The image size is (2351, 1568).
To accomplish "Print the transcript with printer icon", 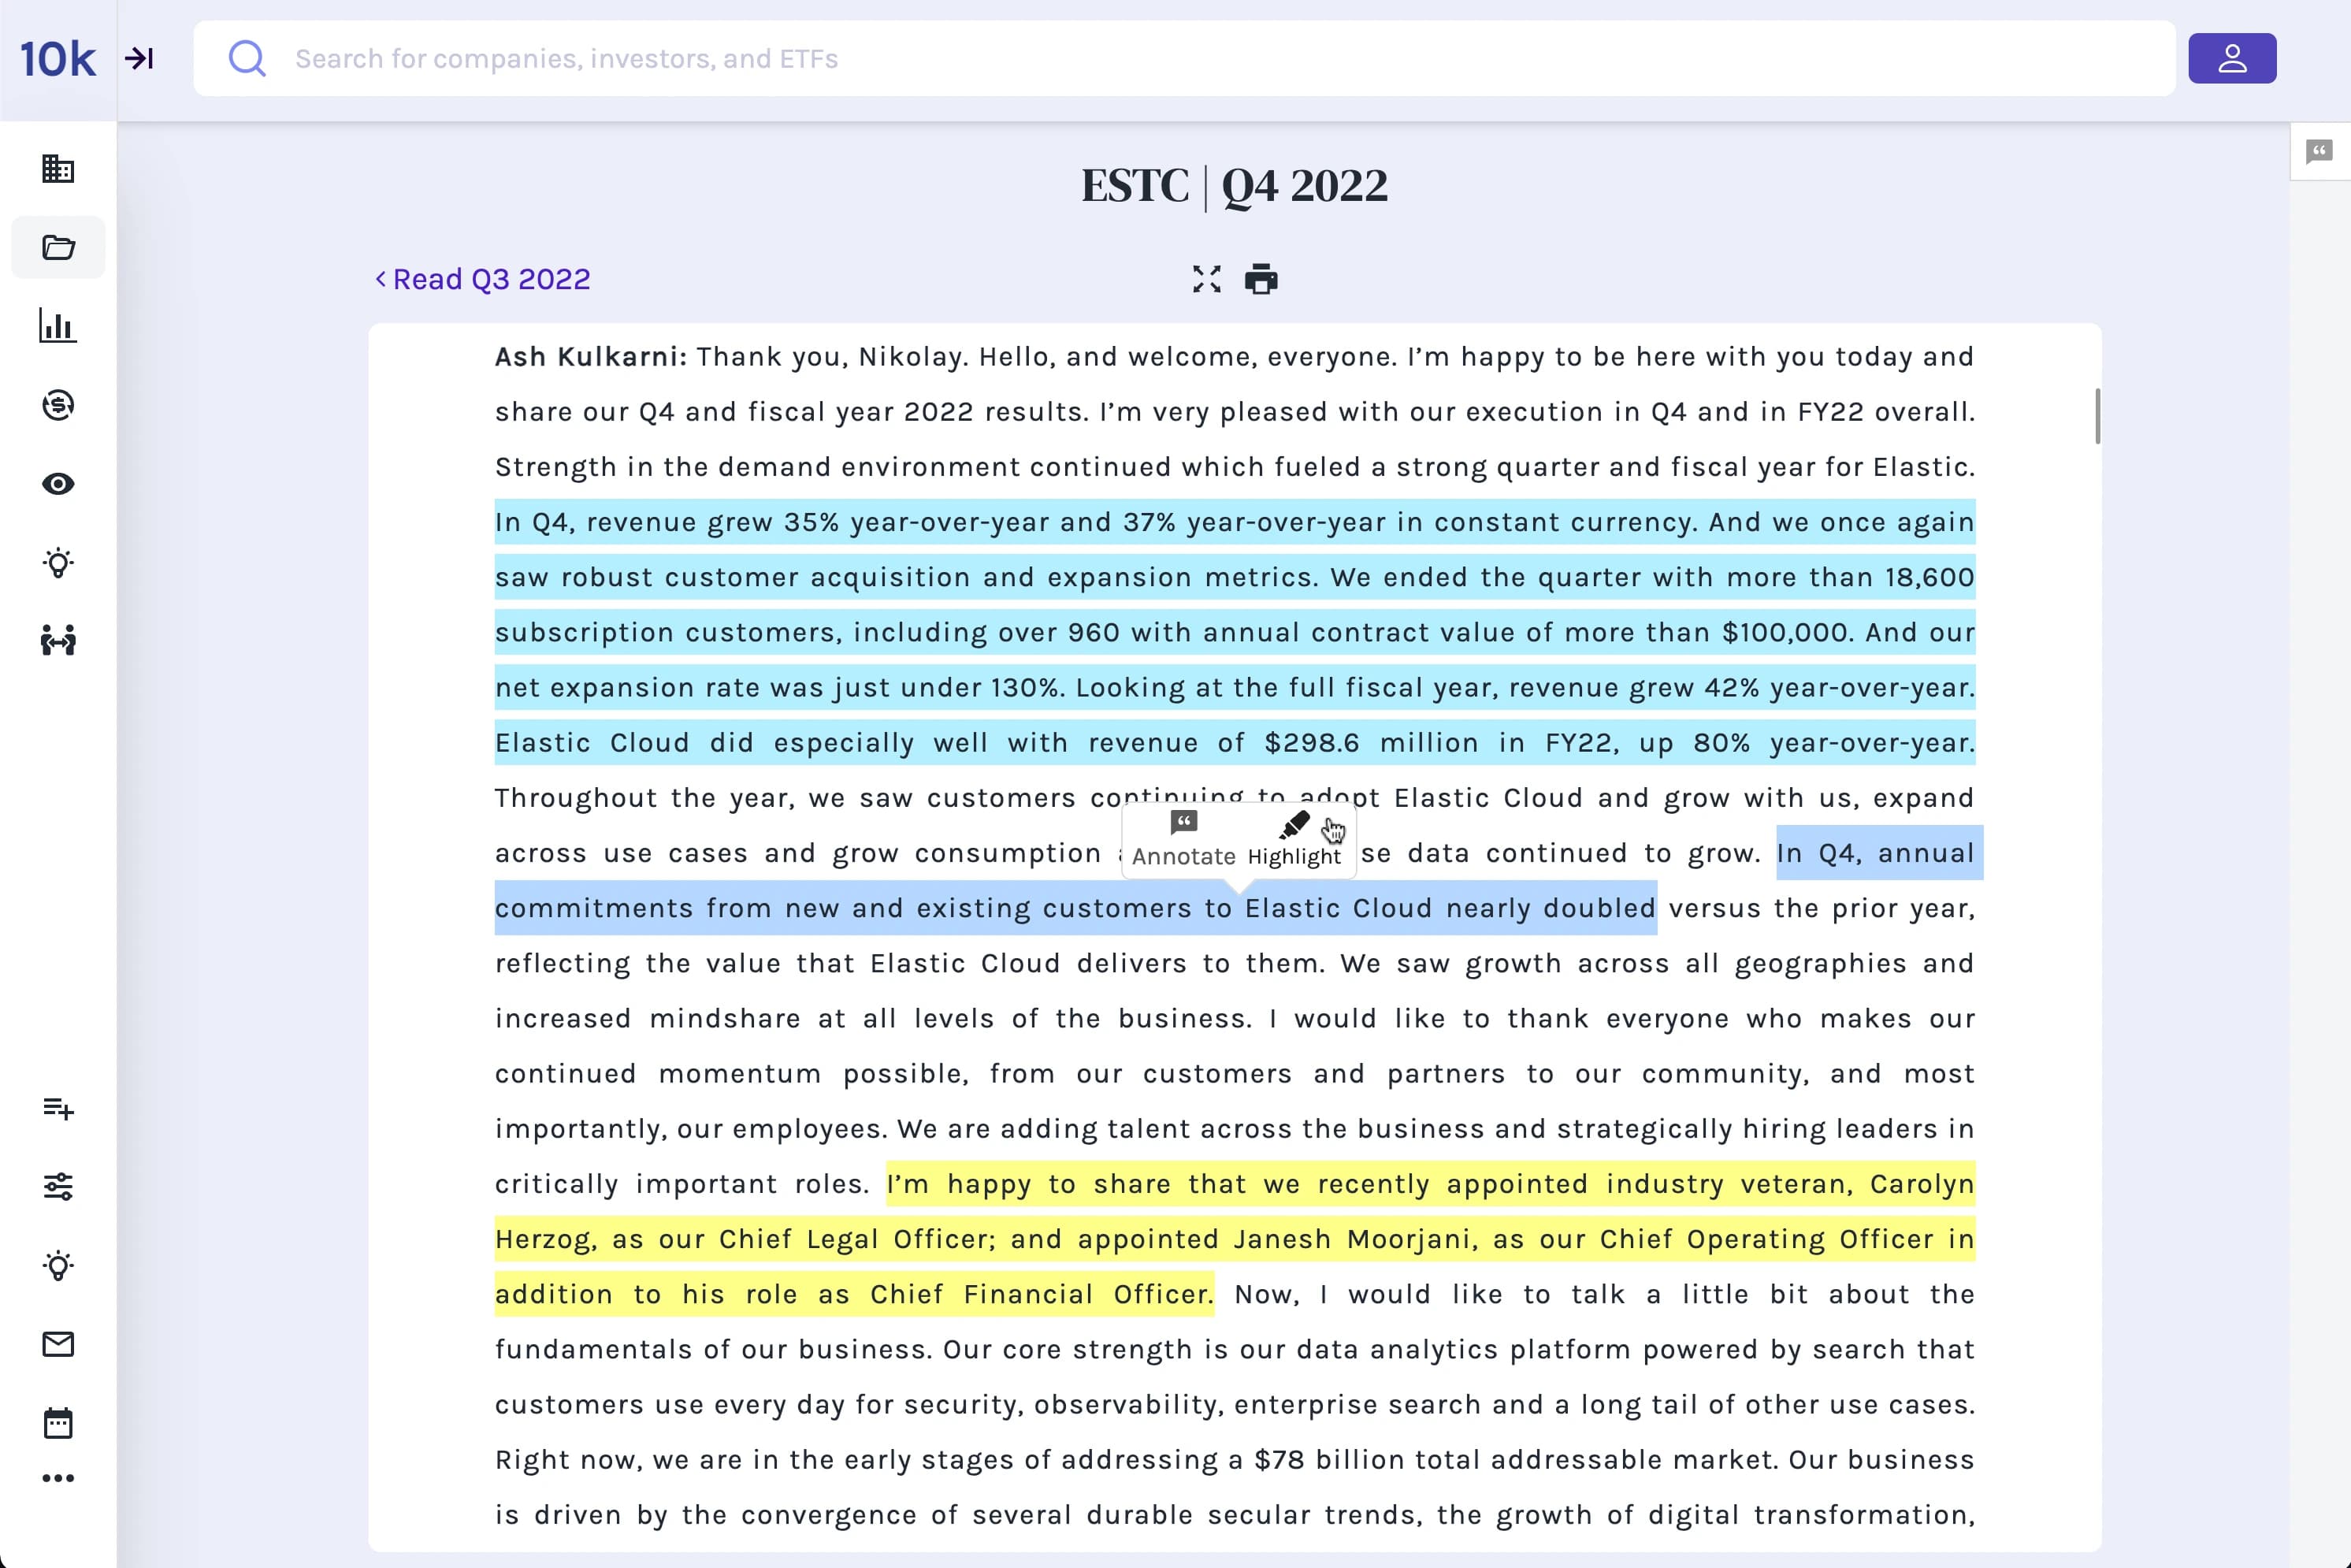I will tap(1261, 279).
